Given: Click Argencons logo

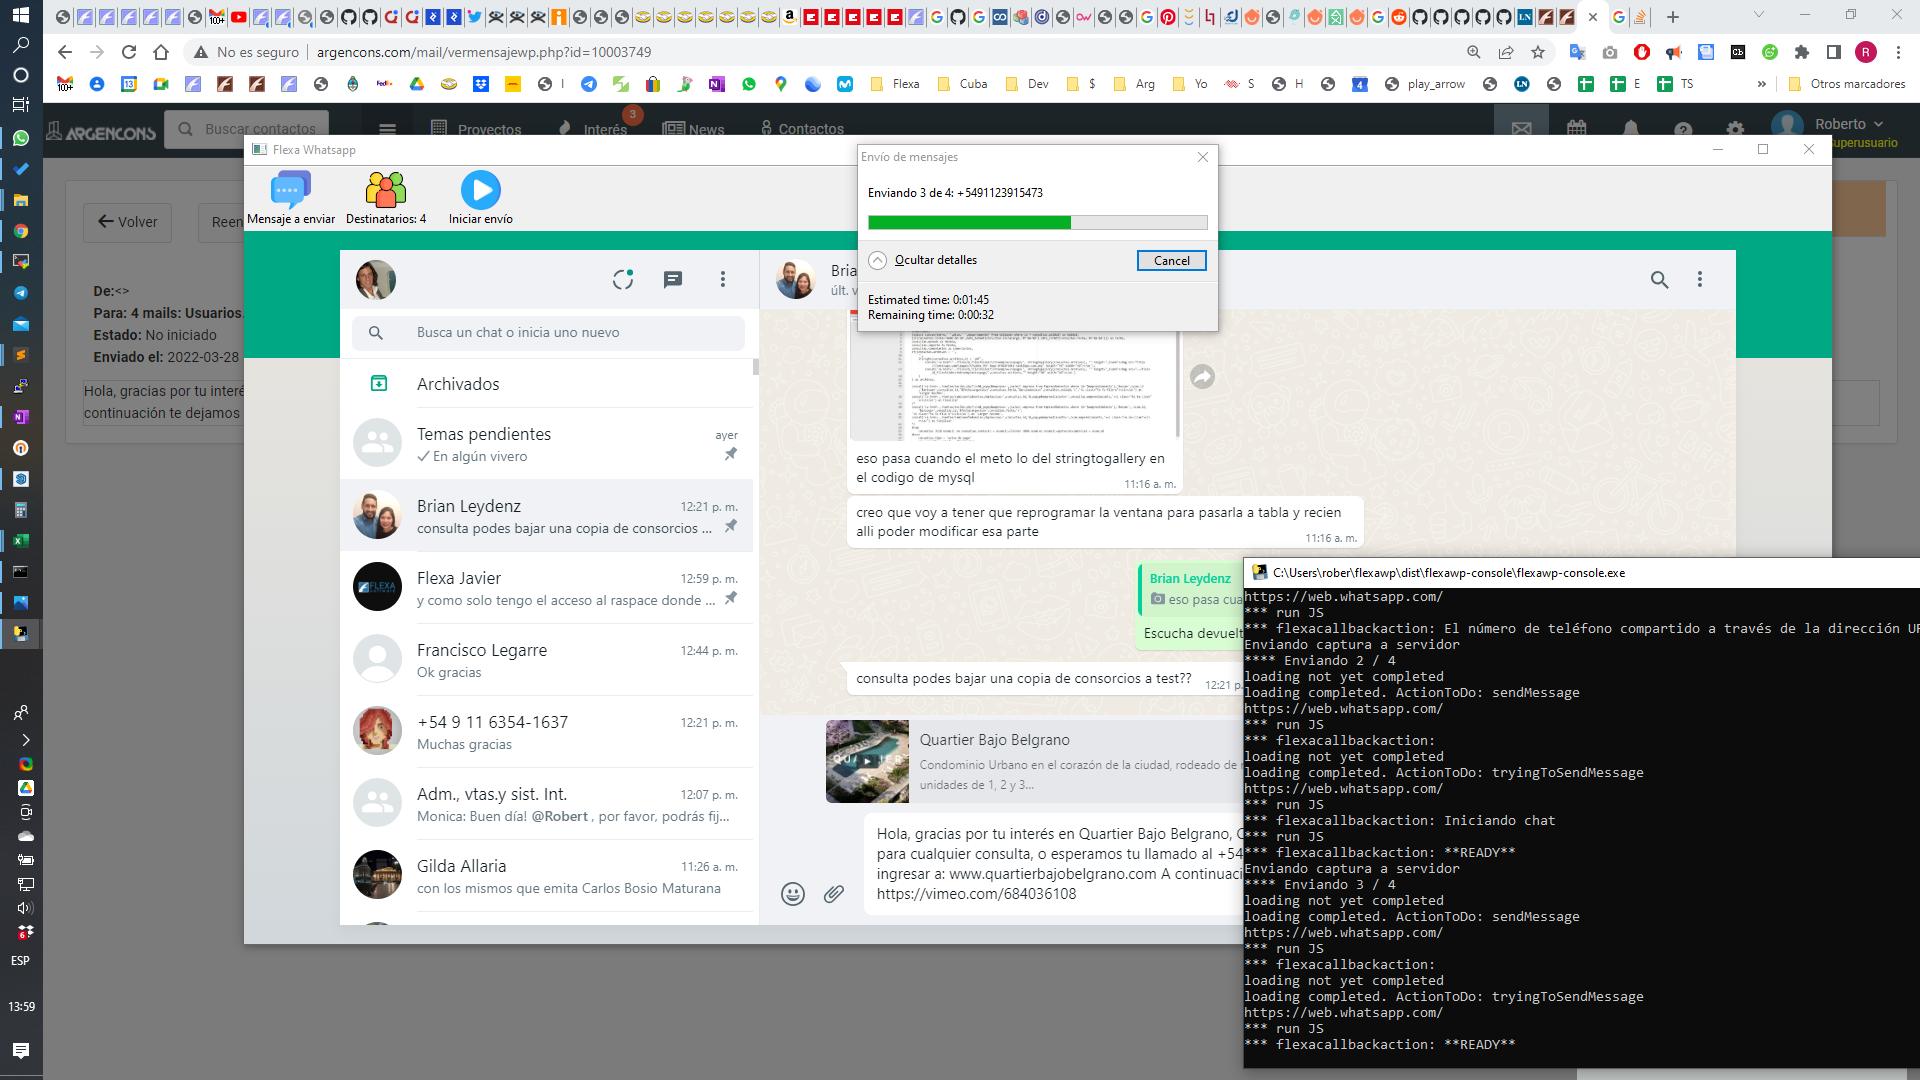Looking at the screenshot, I should tap(101, 131).
